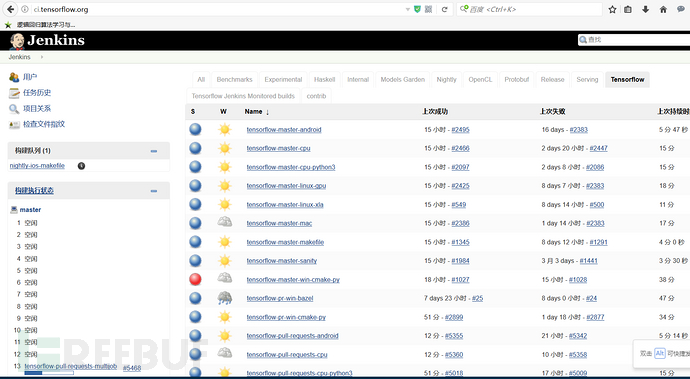Switch to the contrib tab
The height and width of the screenshot is (379, 690).
316,96
